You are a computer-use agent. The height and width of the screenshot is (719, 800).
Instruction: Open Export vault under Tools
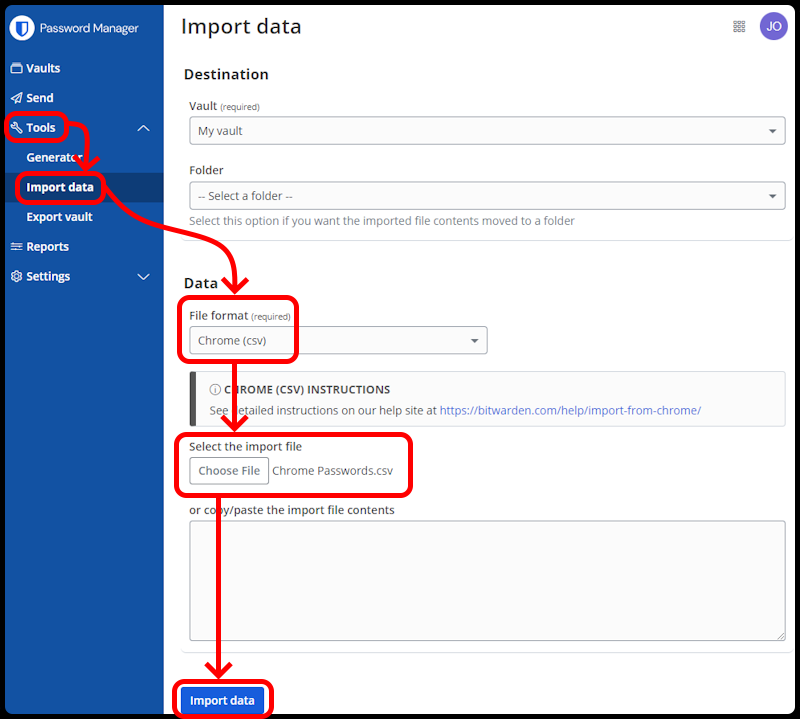click(x=59, y=217)
